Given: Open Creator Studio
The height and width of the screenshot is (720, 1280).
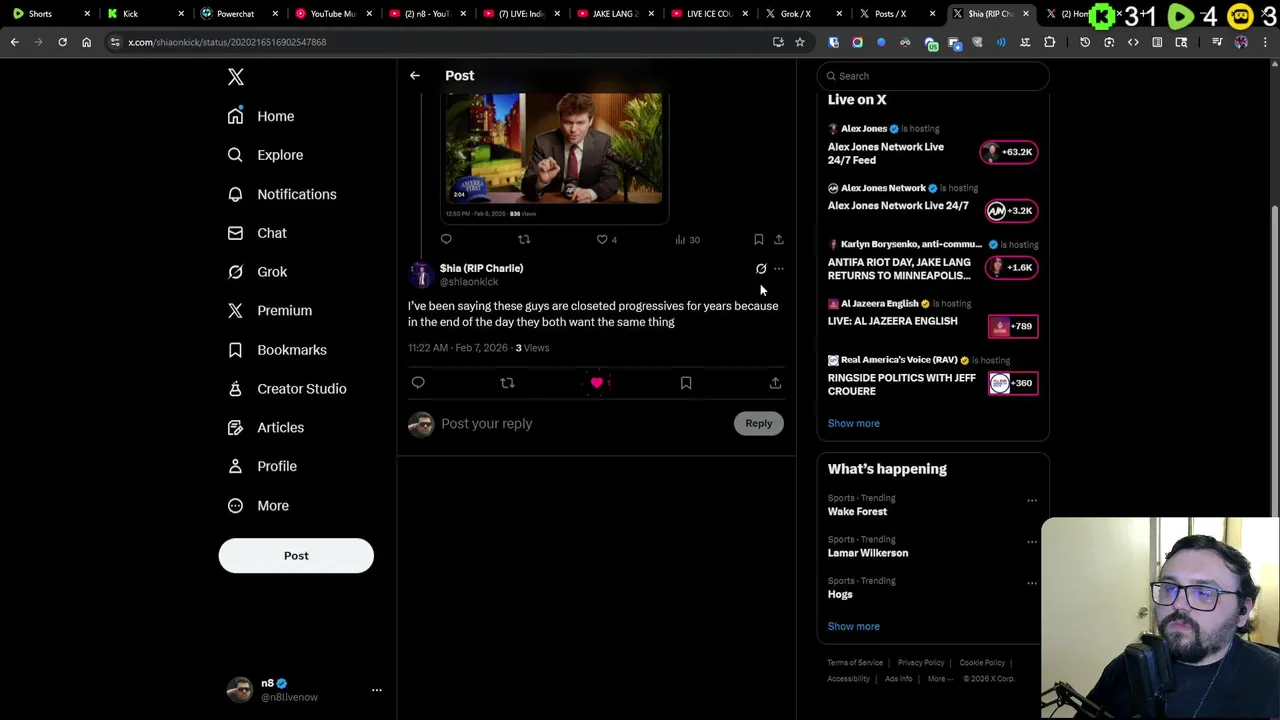Looking at the screenshot, I should click(287, 389).
